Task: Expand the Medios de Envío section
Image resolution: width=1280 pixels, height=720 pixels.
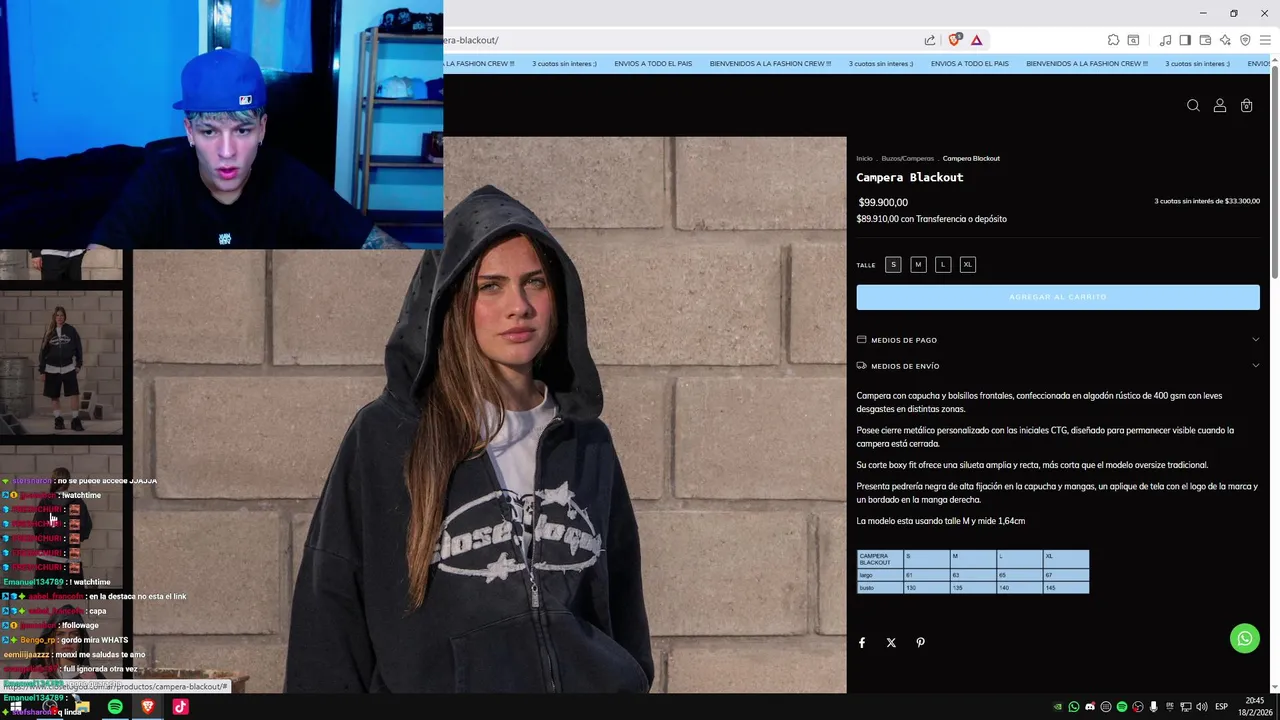Action: (1058, 366)
